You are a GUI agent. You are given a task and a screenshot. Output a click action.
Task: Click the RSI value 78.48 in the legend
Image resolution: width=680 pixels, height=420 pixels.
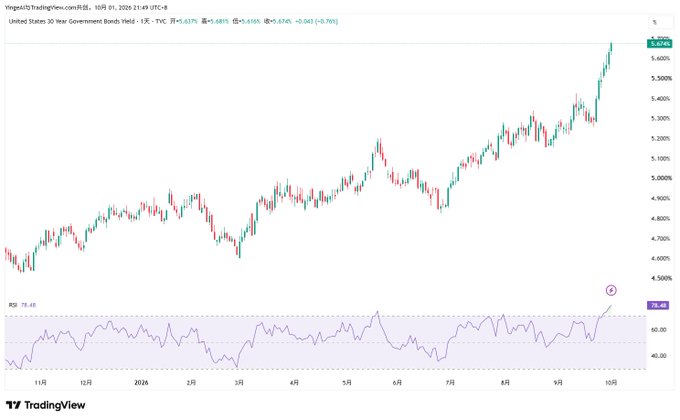28,305
